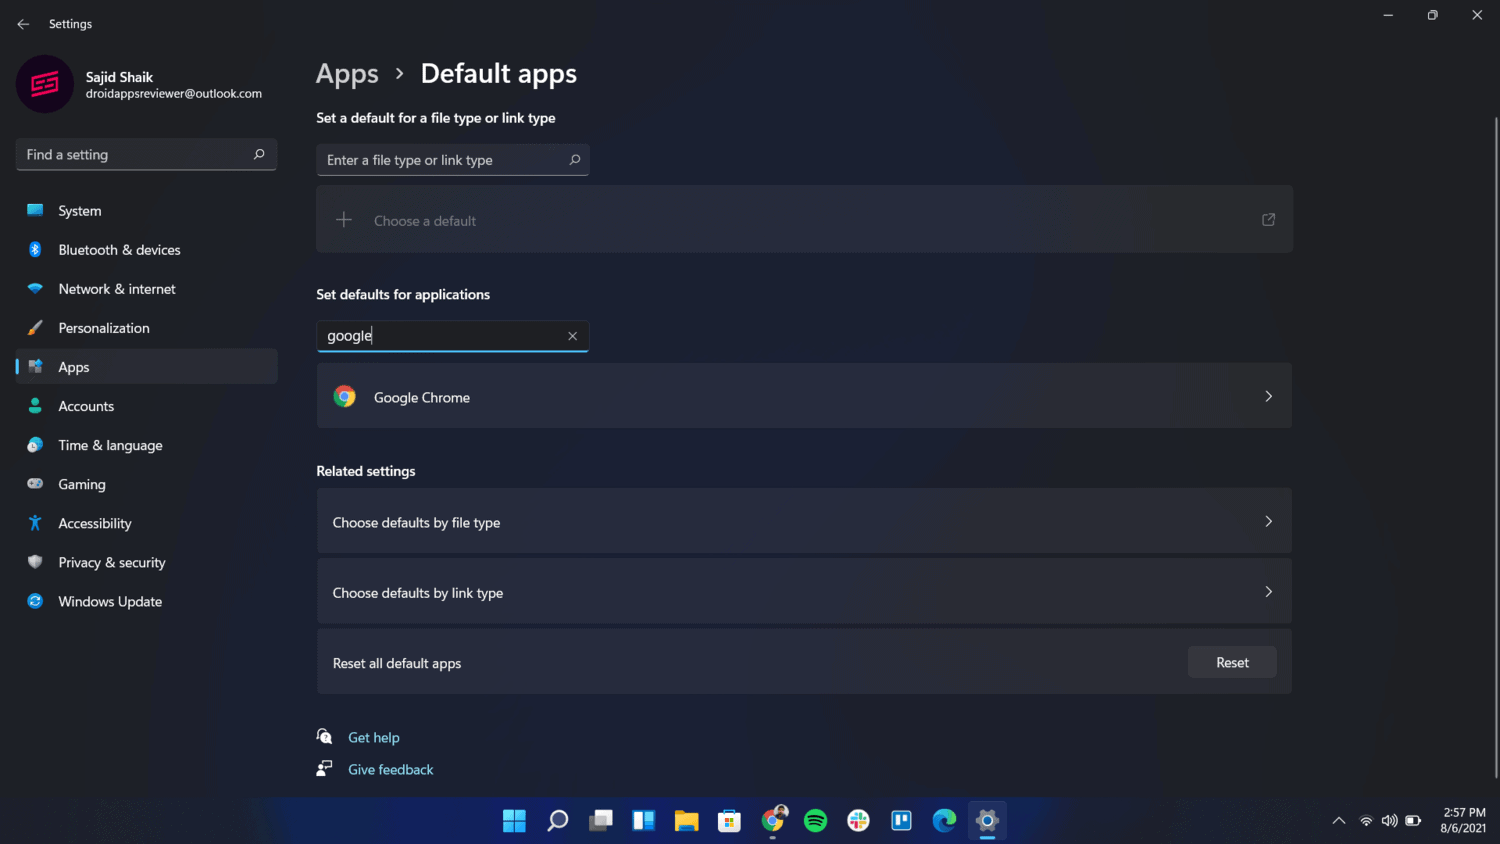The image size is (1500, 844).
Task: Open Network & internet settings
Action: click(x=147, y=289)
